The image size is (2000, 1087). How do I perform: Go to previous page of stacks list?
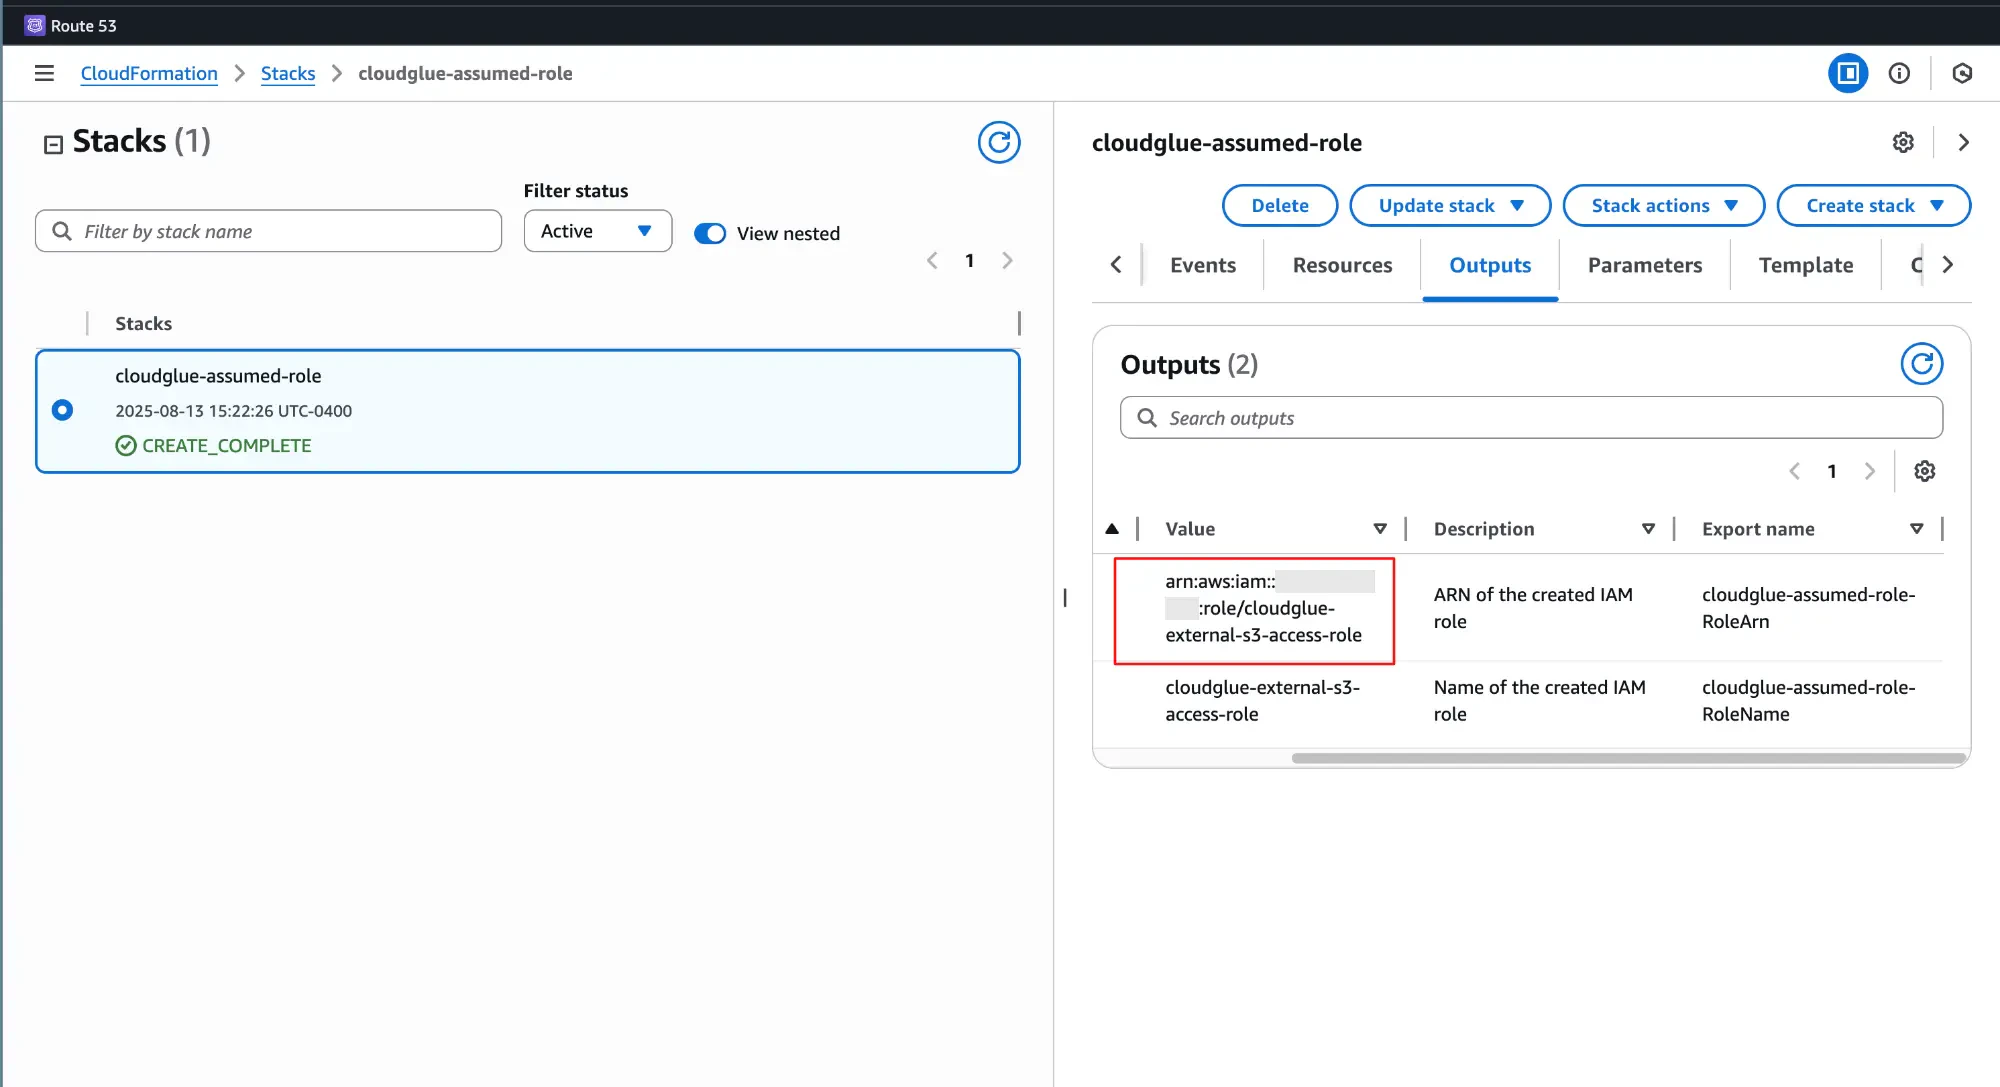click(932, 261)
